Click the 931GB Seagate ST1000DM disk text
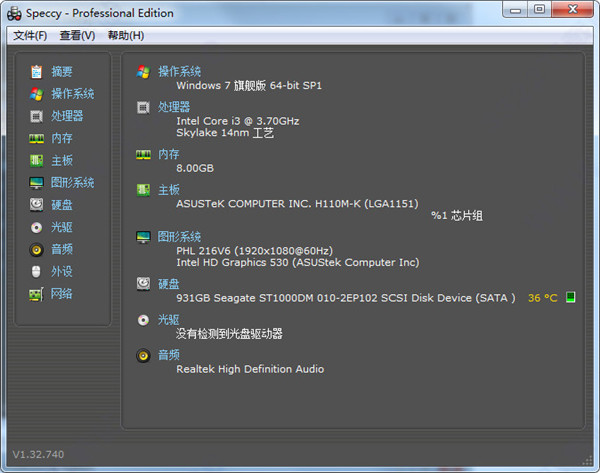This screenshot has height=473, width=600. [x=346, y=298]
